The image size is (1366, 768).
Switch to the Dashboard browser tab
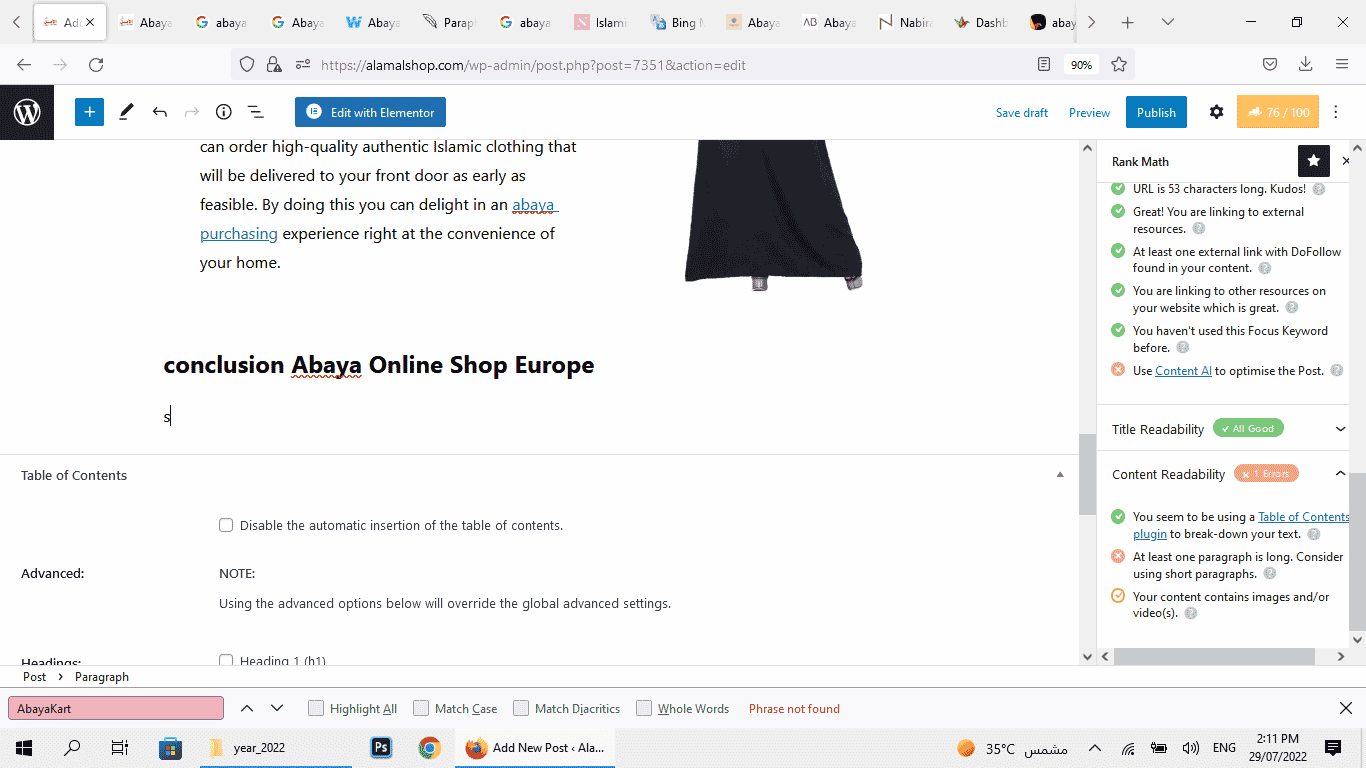click(x=981, y=22)
